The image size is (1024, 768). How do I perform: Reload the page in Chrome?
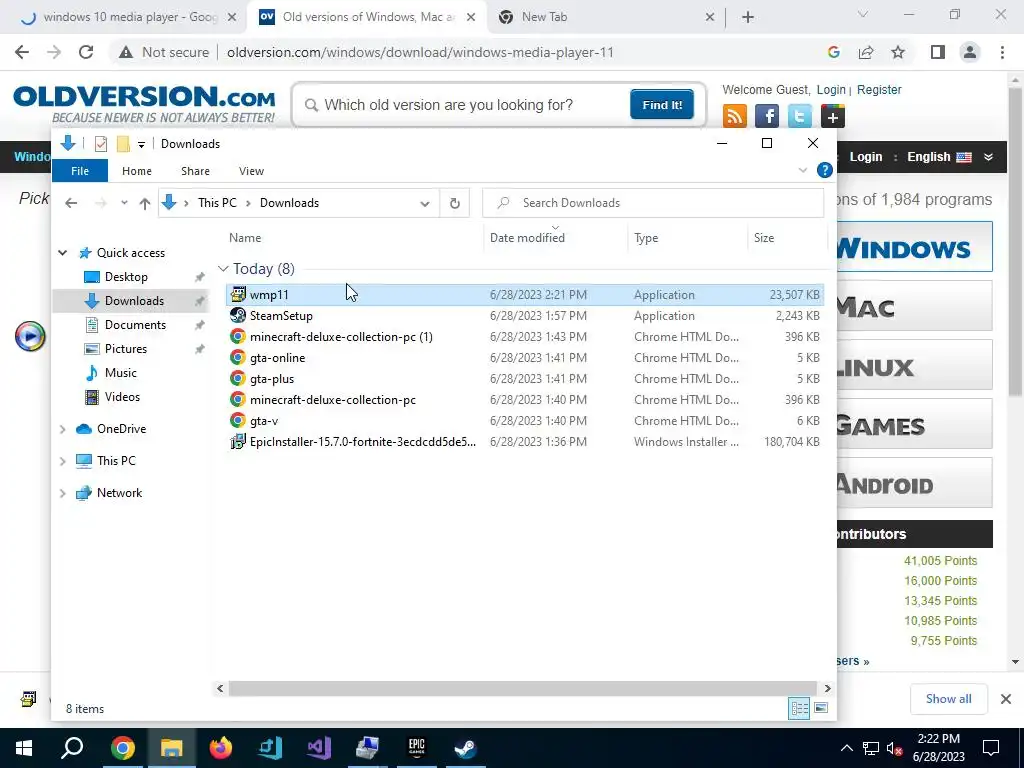86,52
